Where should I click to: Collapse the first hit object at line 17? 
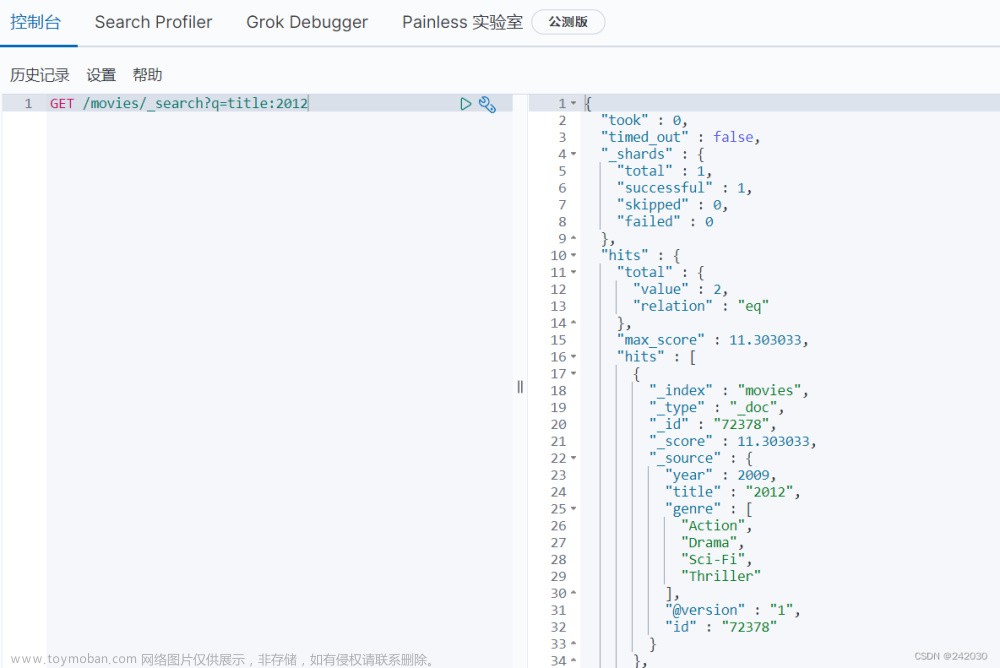573,374
